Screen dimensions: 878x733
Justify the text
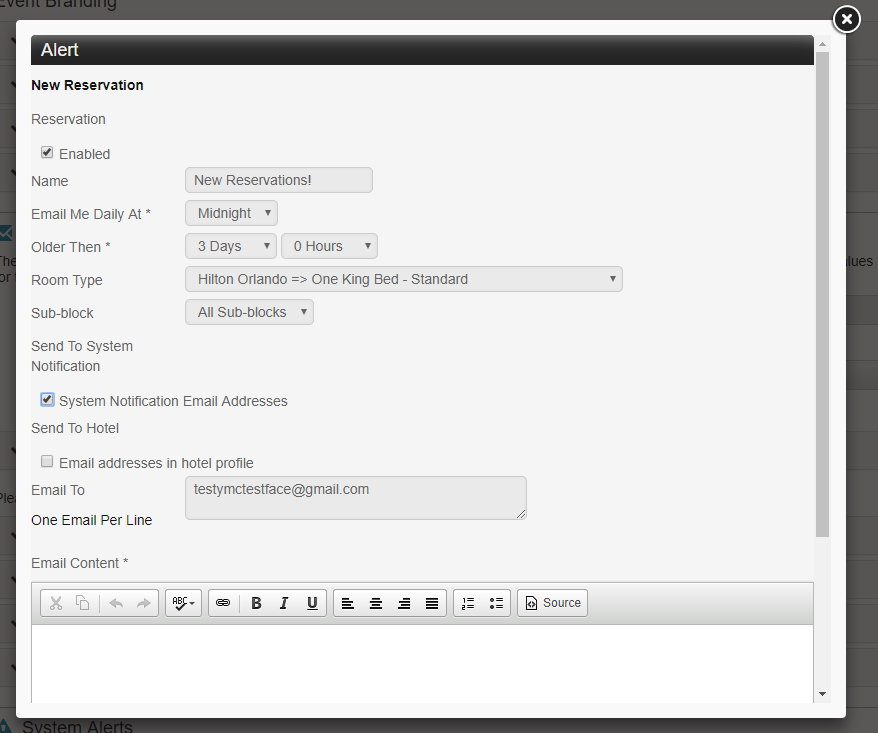tap(432, 603)
